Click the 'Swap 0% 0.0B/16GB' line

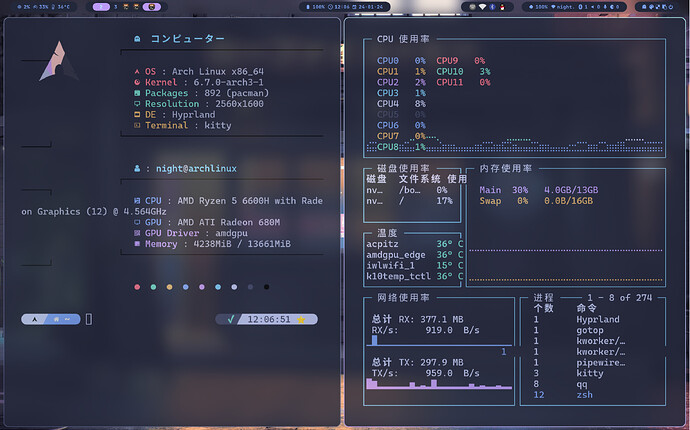[536, 201]
